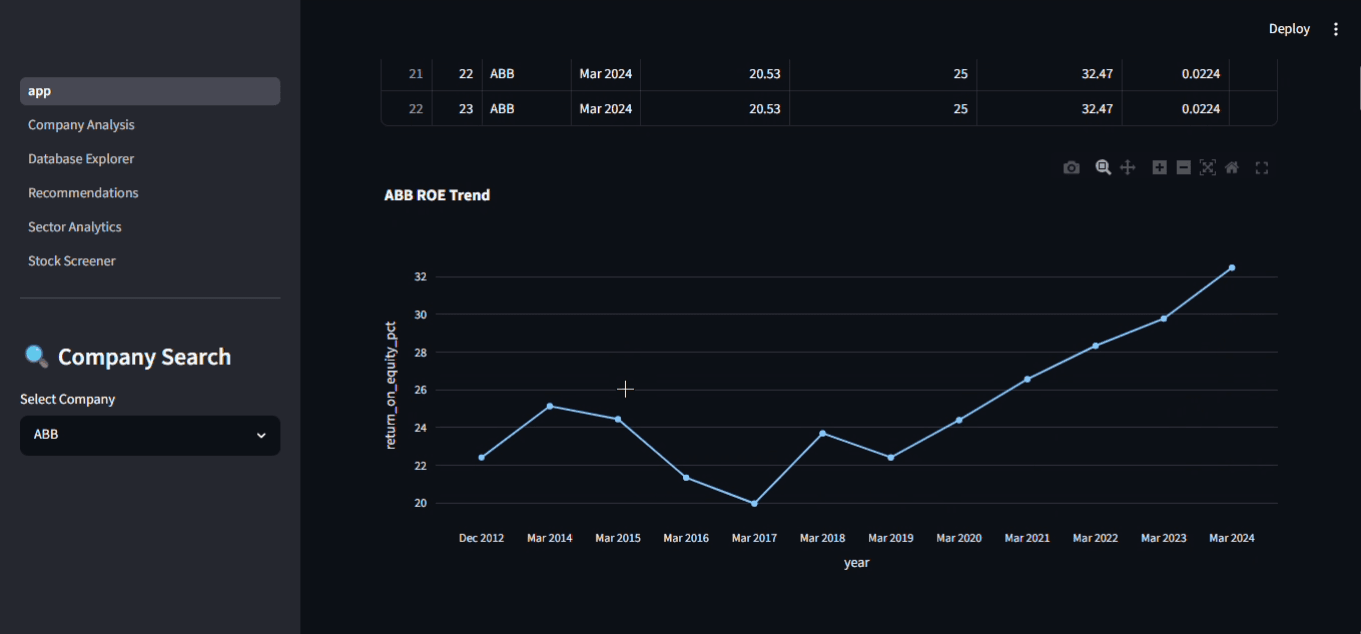Click the Mar 2022 data point
The height and width of the screenshot is (634, 1361).
(x=1096, y=346)
